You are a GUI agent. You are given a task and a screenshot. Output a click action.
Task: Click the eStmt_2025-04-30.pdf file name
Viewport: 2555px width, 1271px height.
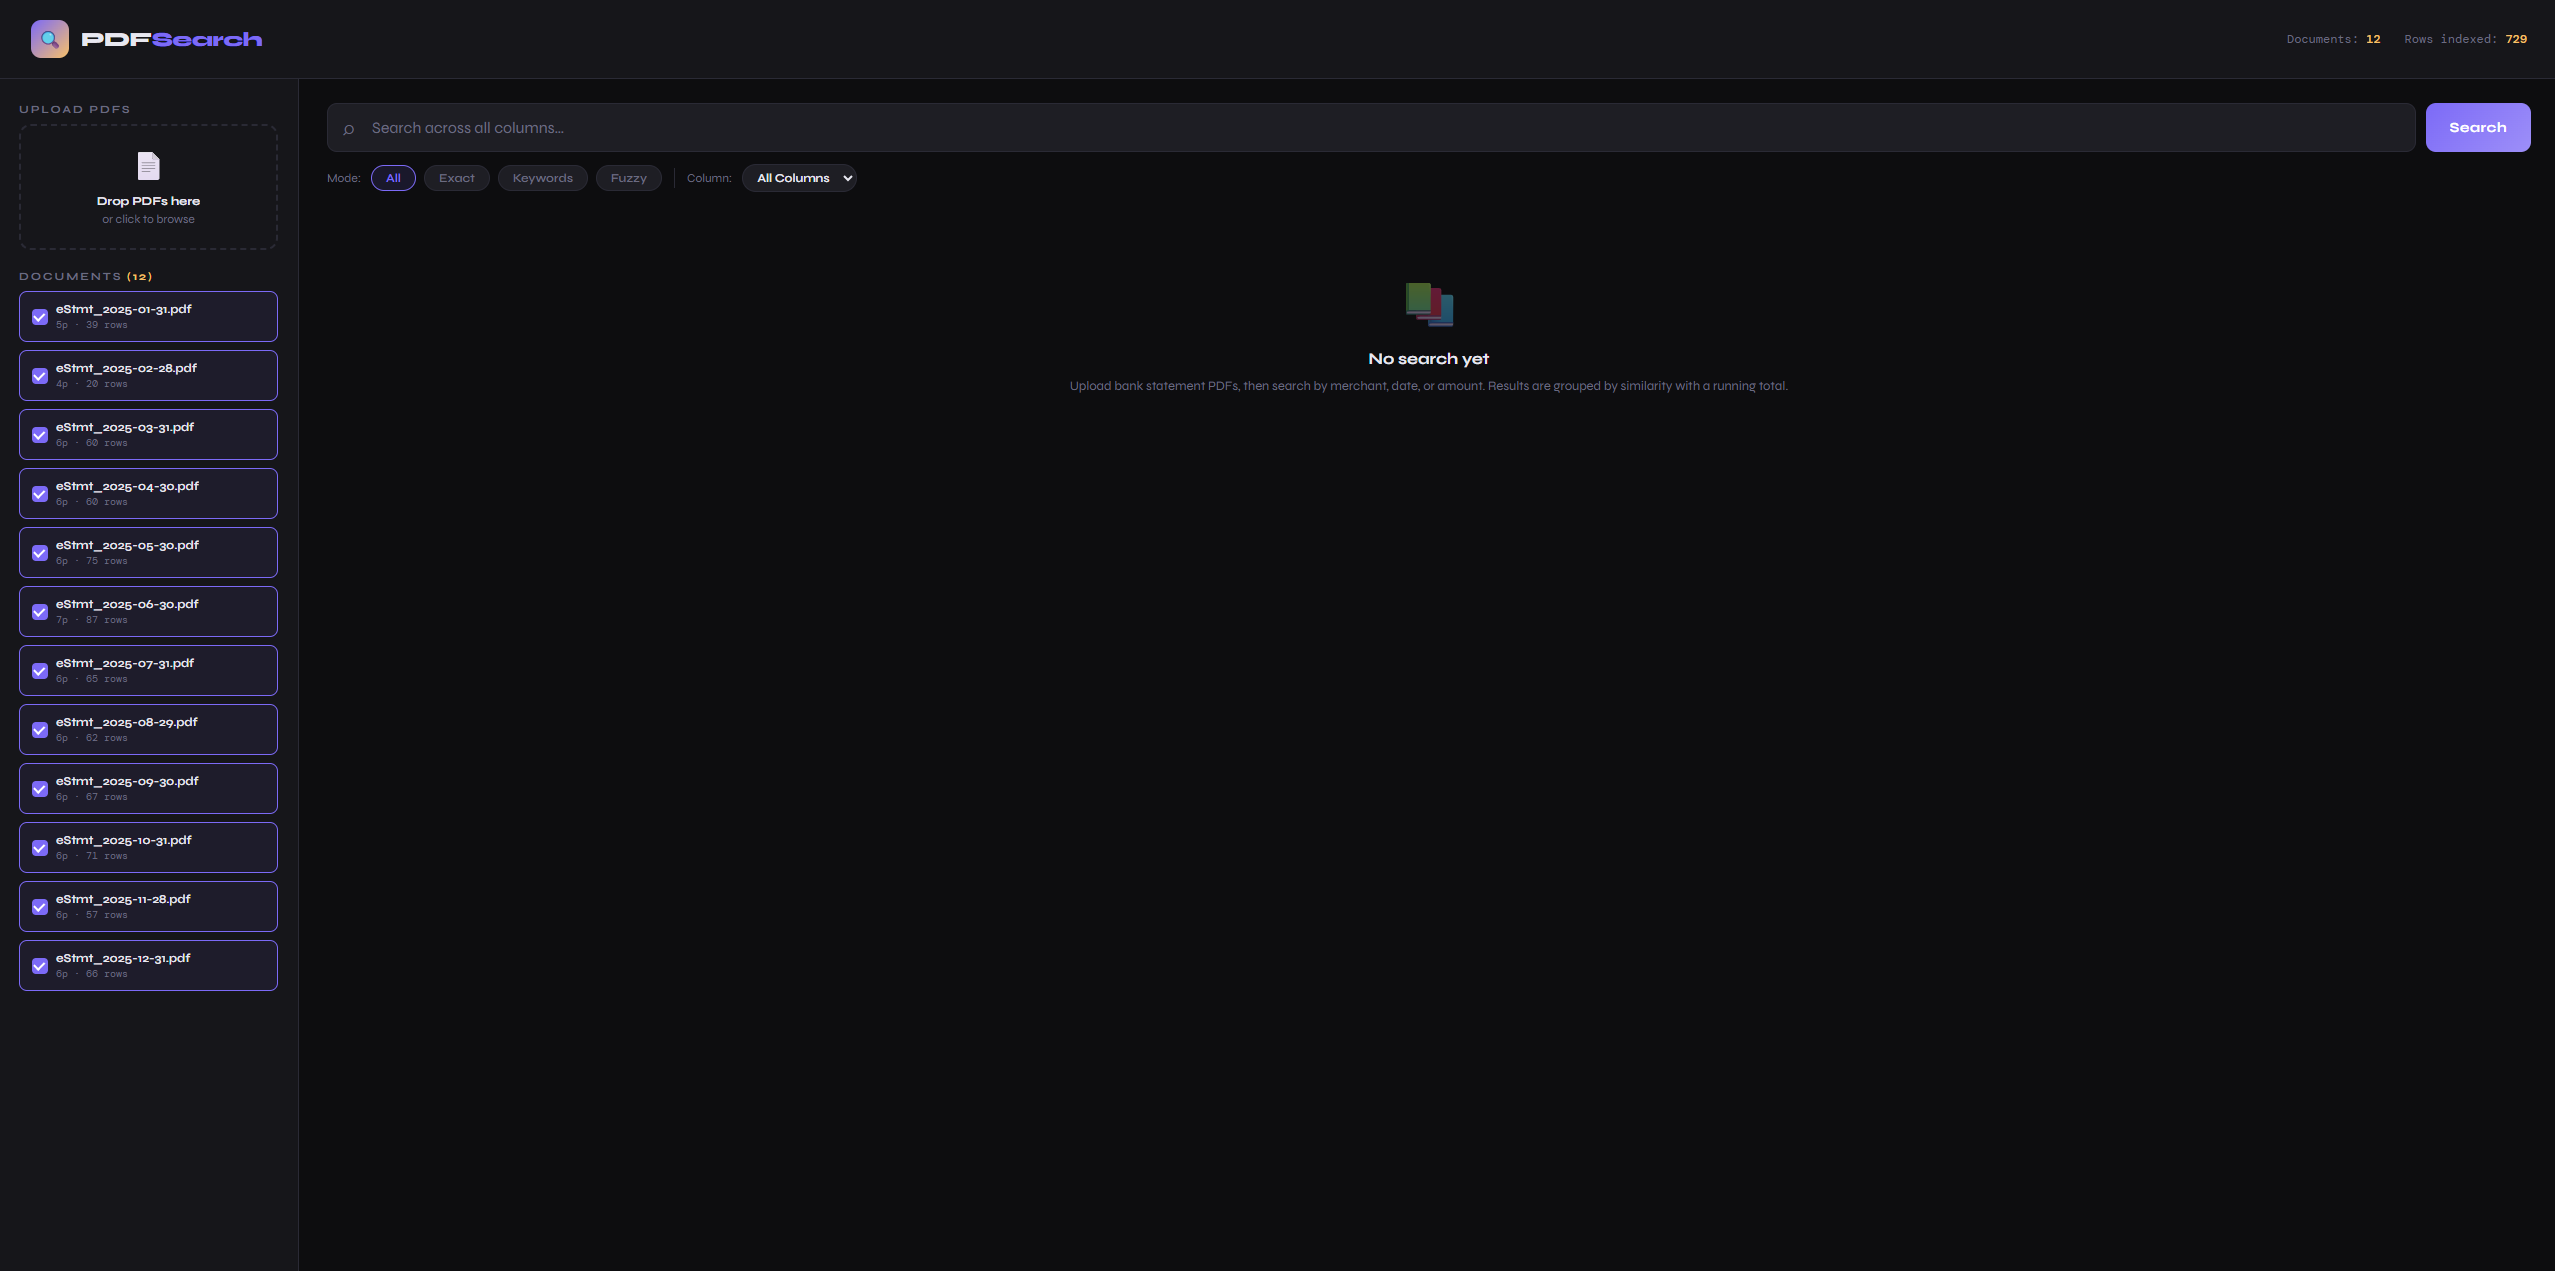[x=128, y=486]
